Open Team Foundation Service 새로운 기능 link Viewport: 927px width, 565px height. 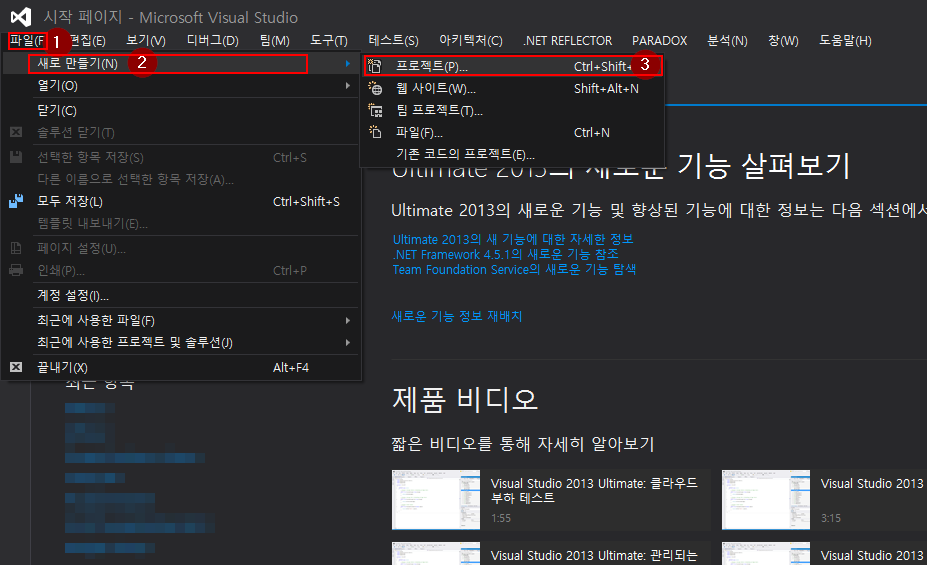[514, 269]
